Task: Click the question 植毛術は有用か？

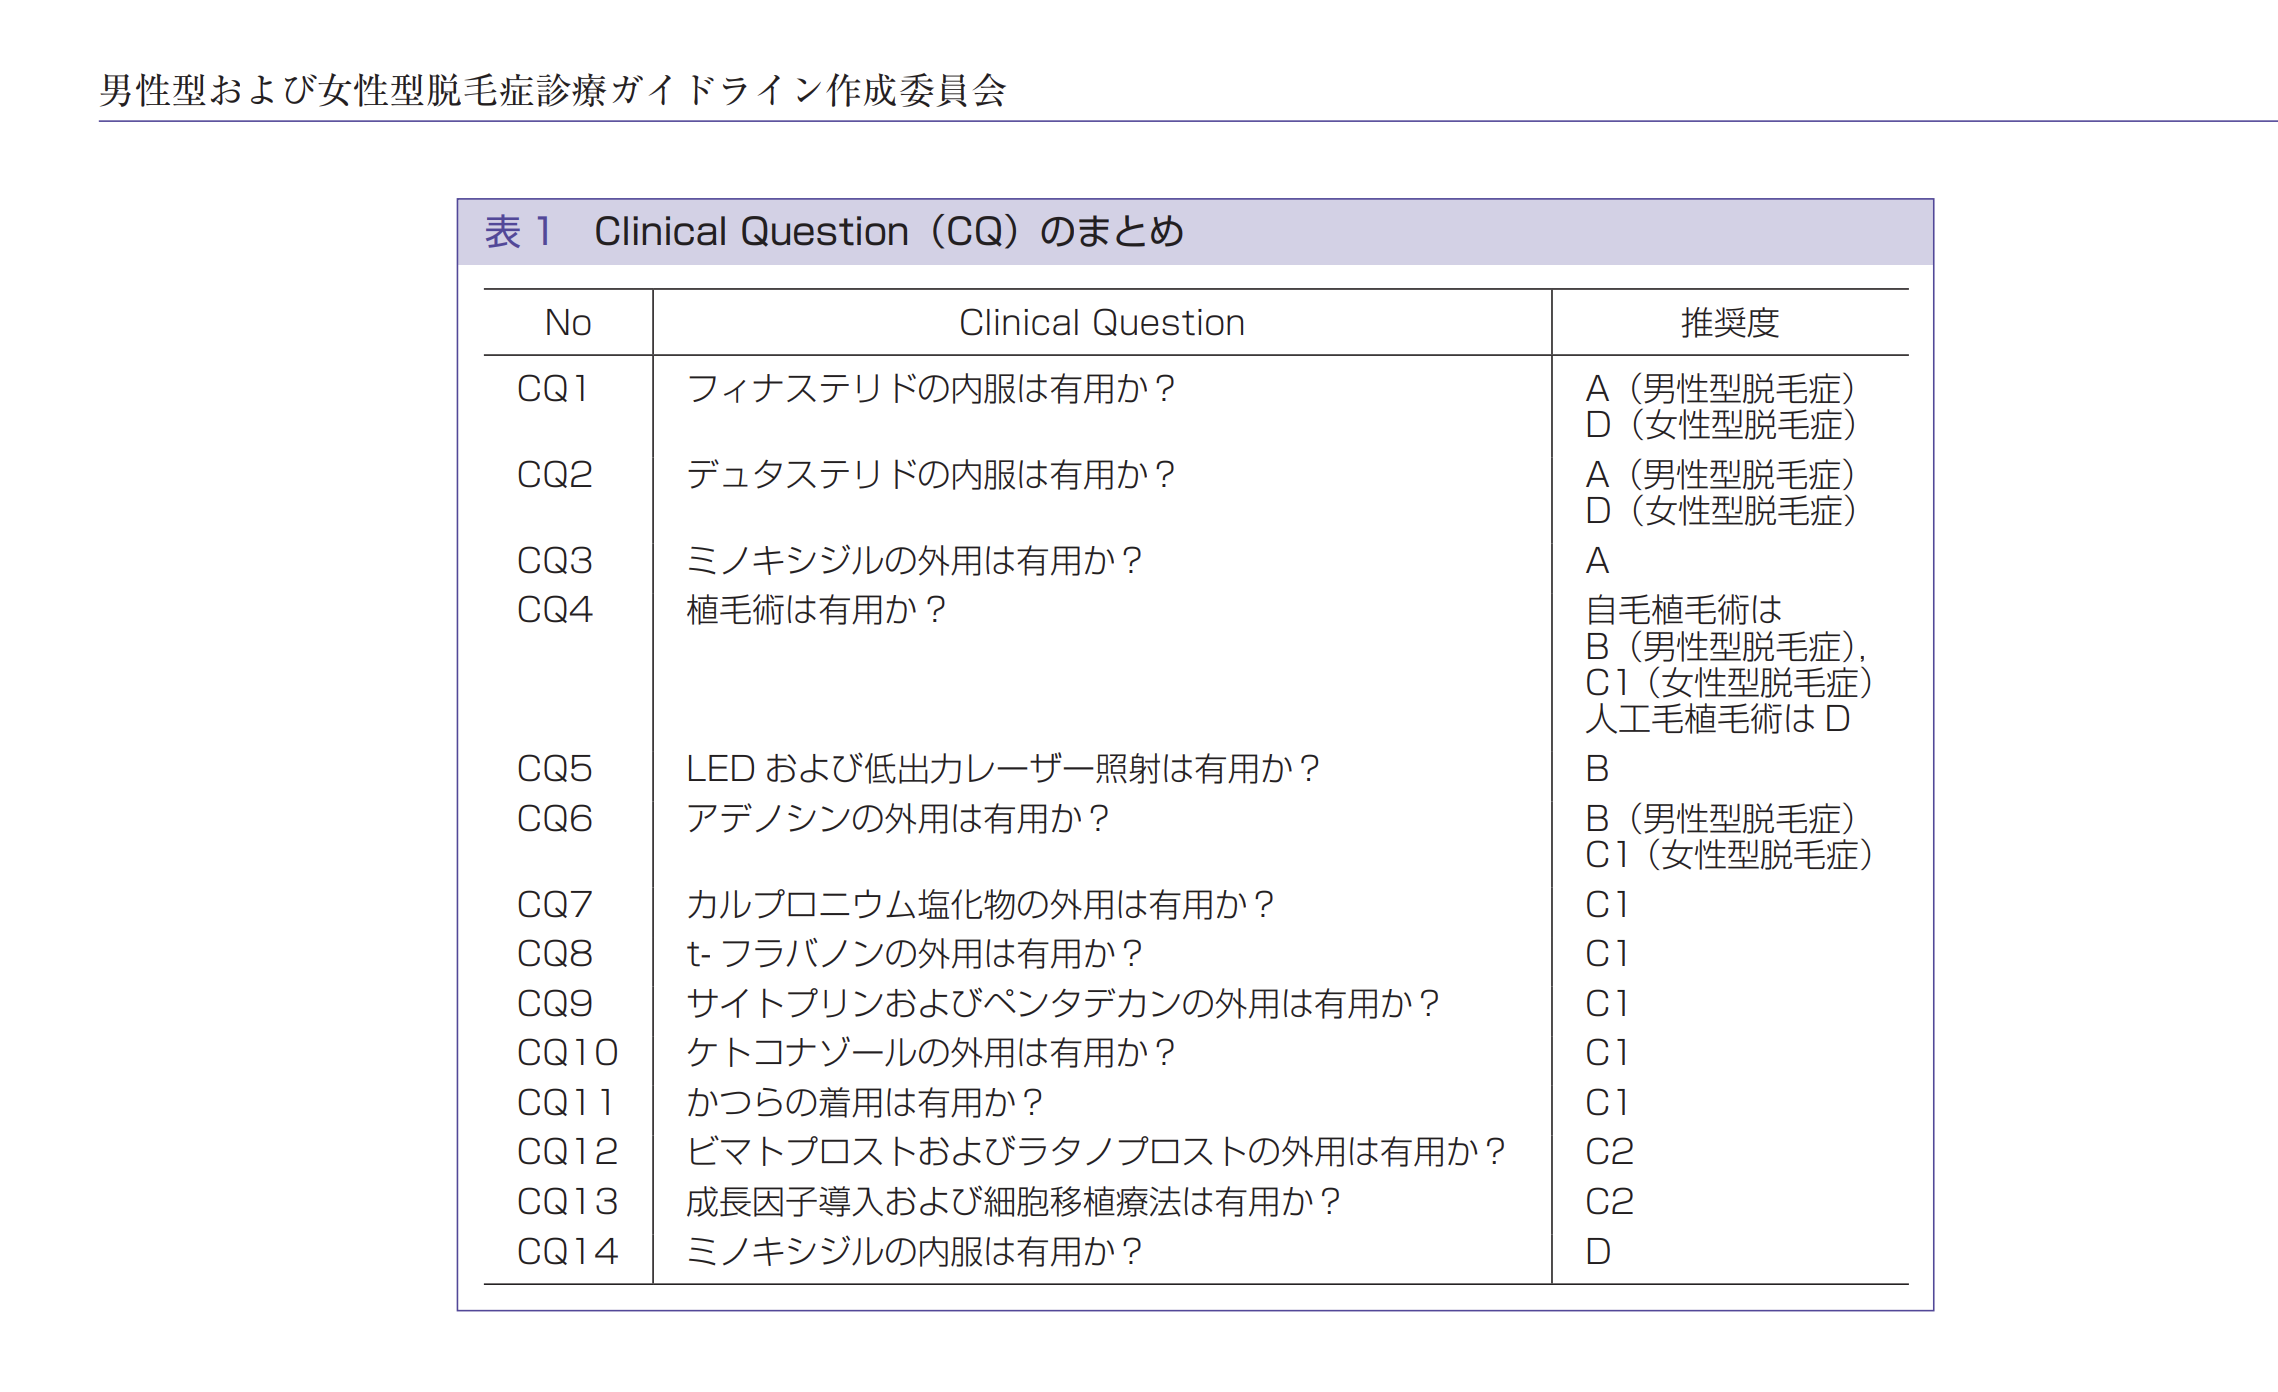Action: (816, 610)
